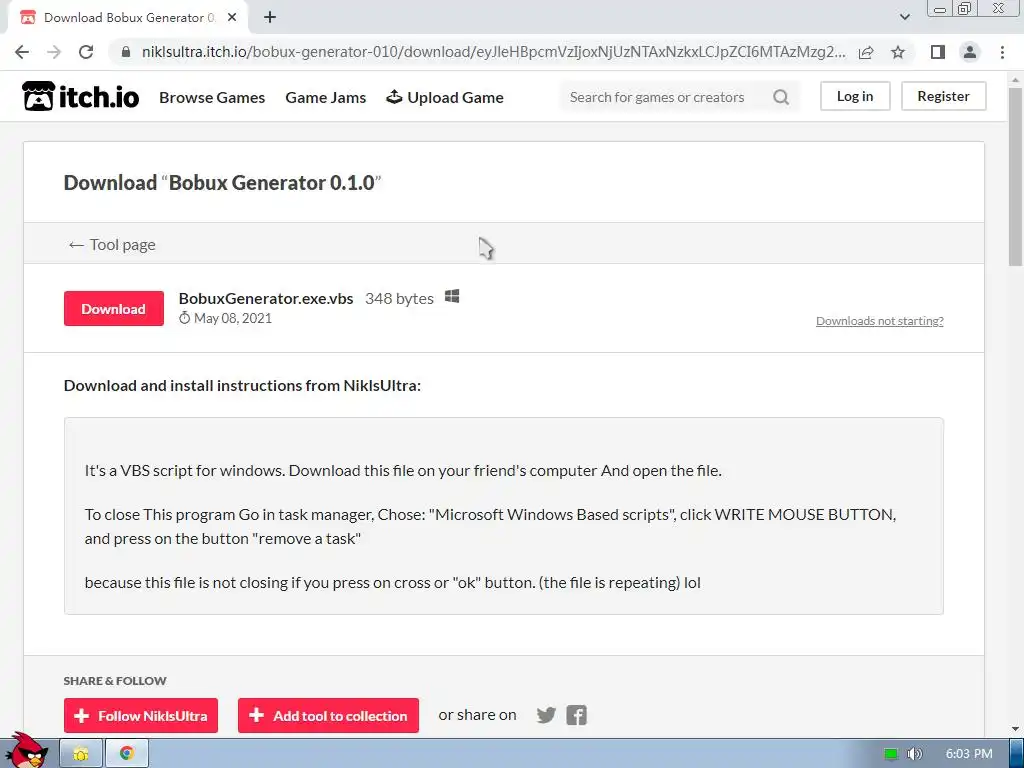Click the Windows platform icon
Image resolution: width=1024 pixels, height=768 pixels.
click(x=452, y=297)
